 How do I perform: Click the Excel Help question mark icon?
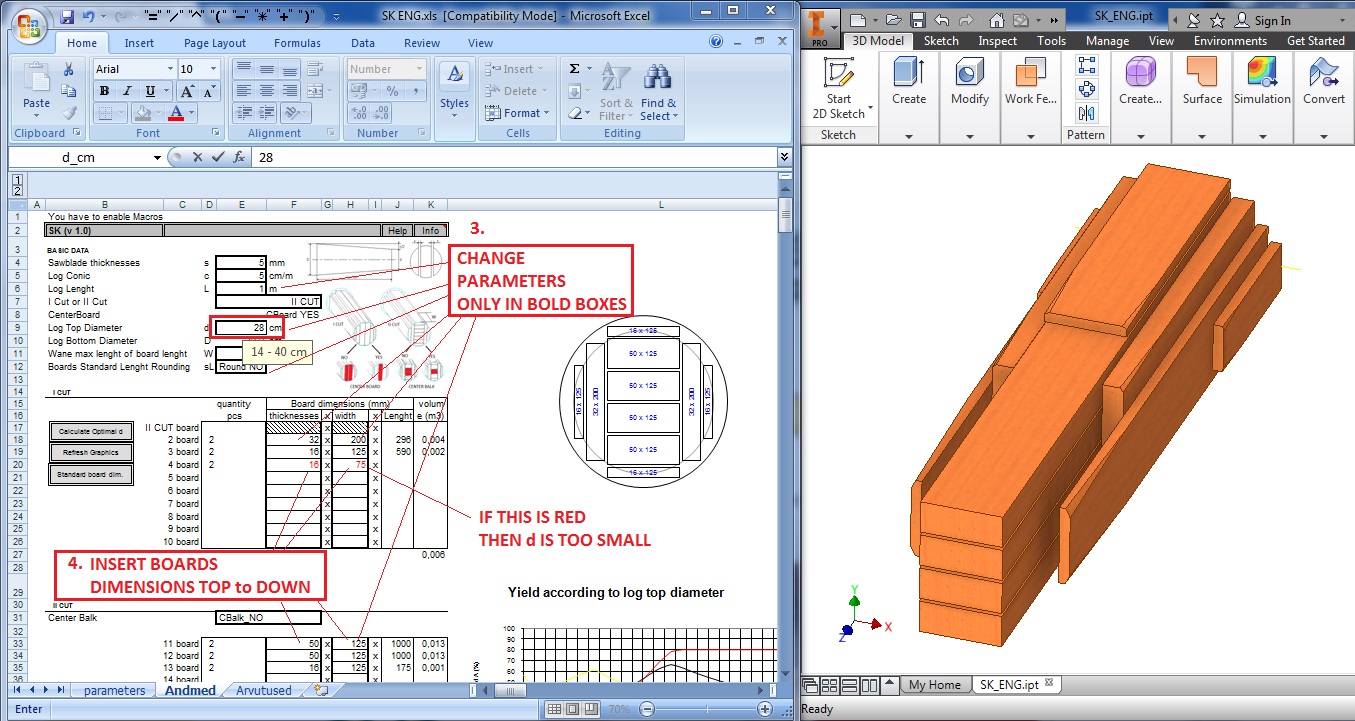pyautogui.click(x=716, y=42)
